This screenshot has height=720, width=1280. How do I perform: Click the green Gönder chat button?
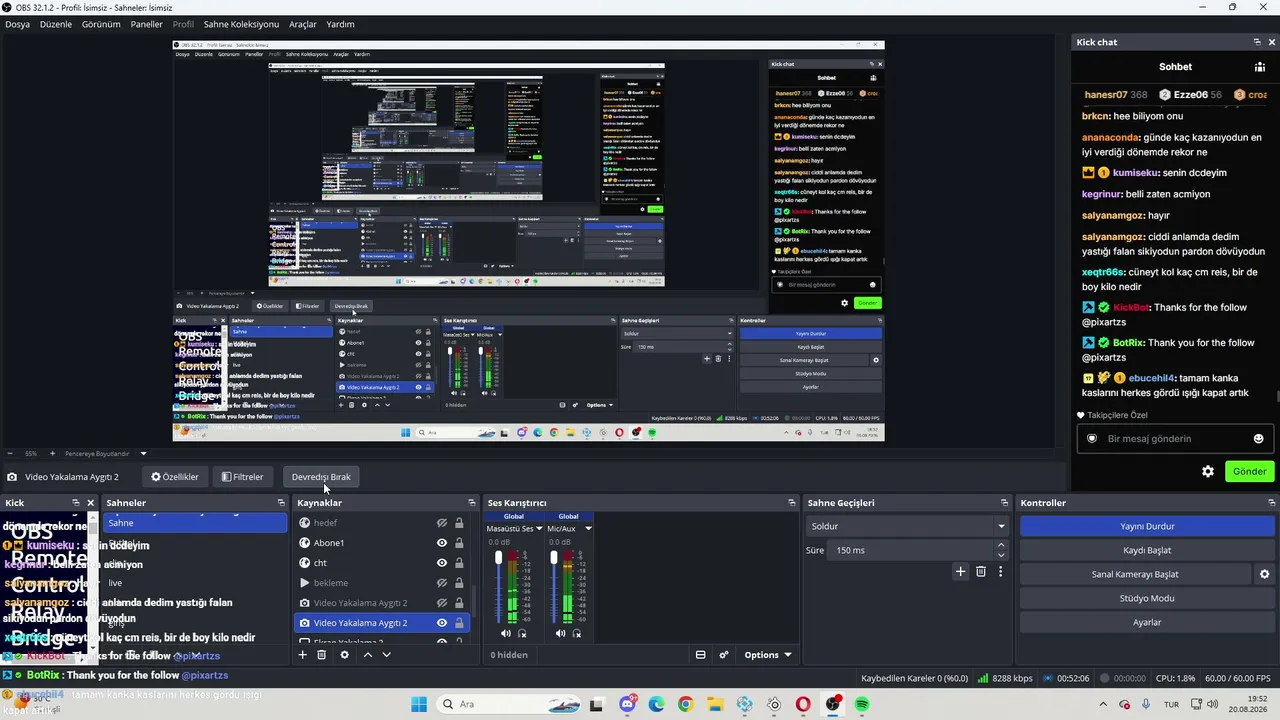(1249, 471)
